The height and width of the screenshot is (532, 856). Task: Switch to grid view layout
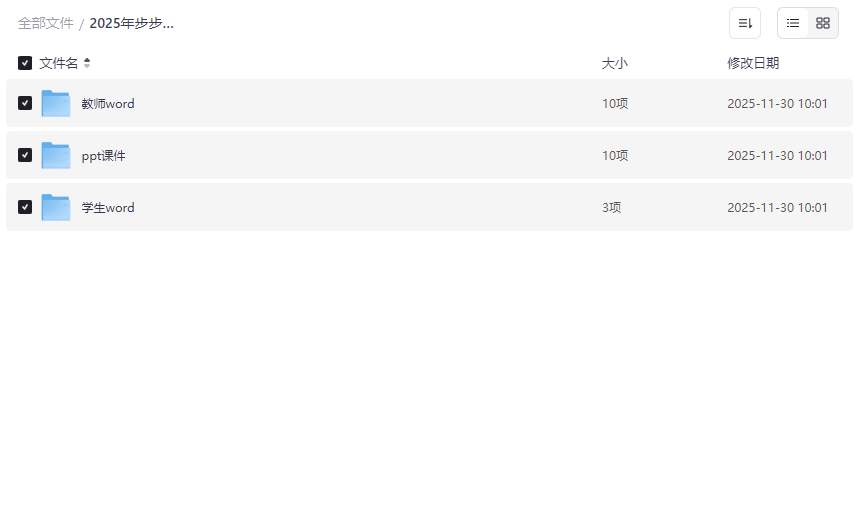[x=823, y=23]
